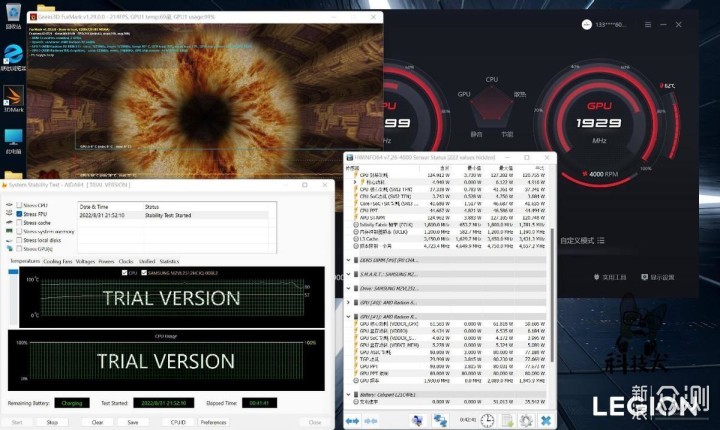
Task: Click the HWiNFO64 title bar icon
Action: 350,158
